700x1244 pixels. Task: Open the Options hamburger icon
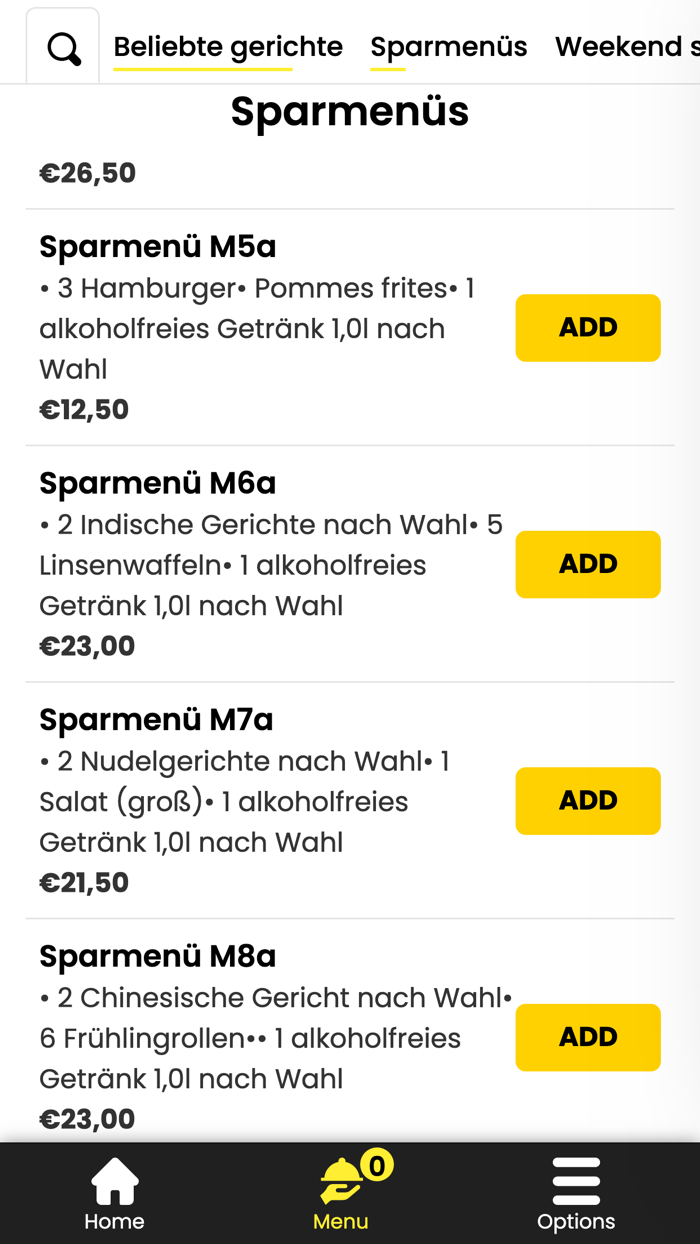576,1182
